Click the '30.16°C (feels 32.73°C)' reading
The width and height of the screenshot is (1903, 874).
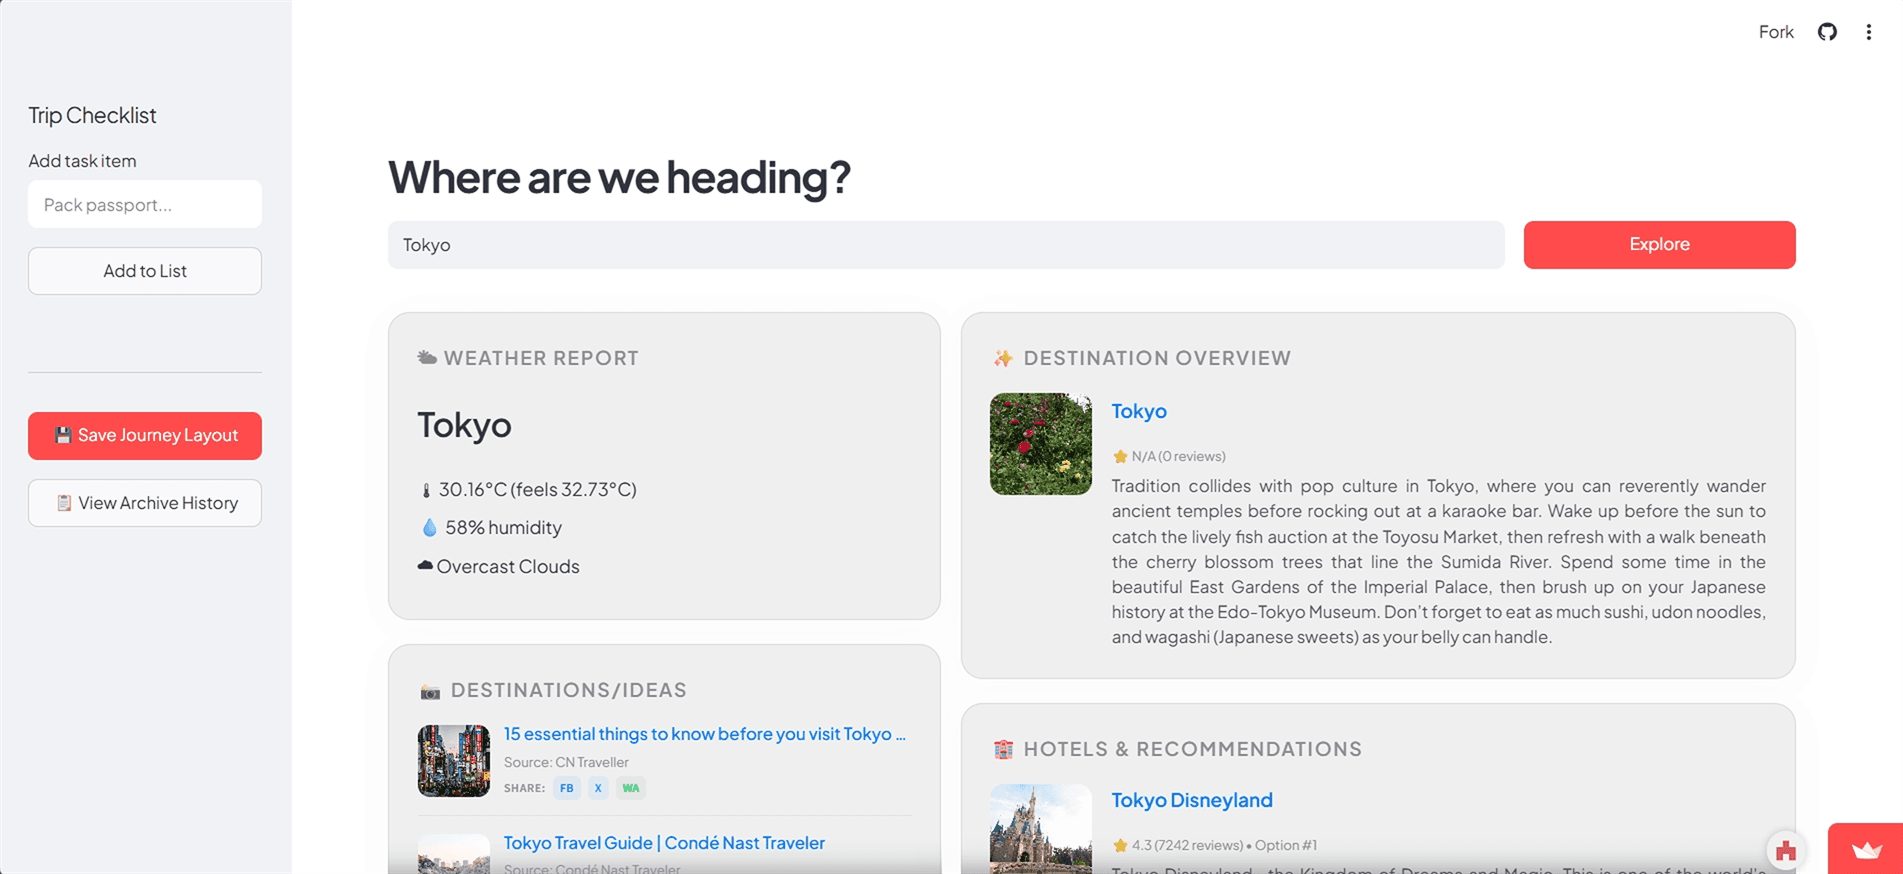[x=538, y=489]
